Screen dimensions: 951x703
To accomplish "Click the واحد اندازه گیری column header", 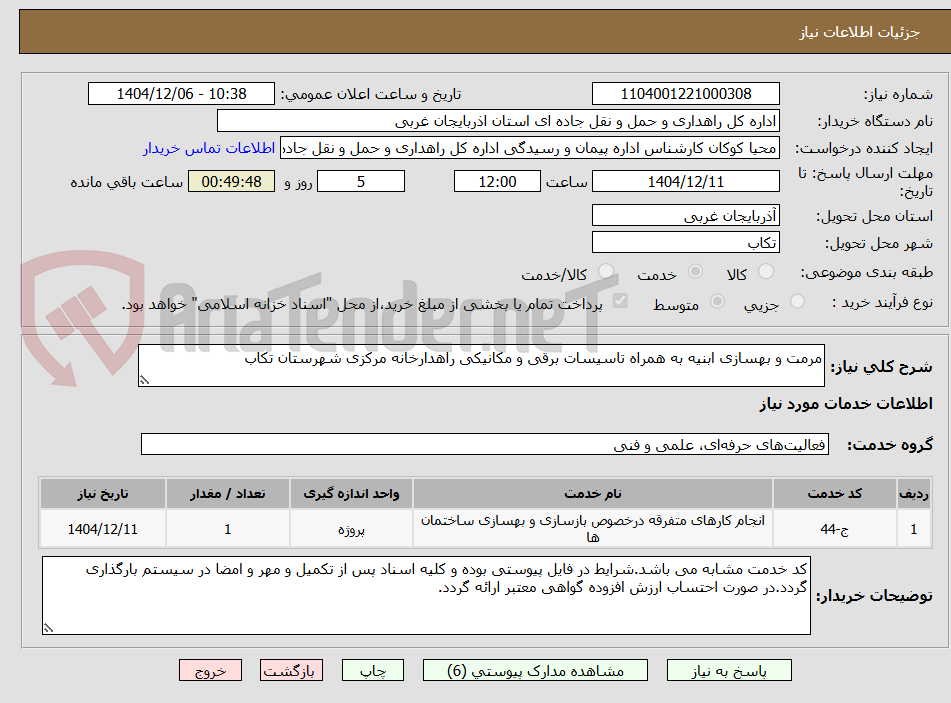I will point(351,494).
